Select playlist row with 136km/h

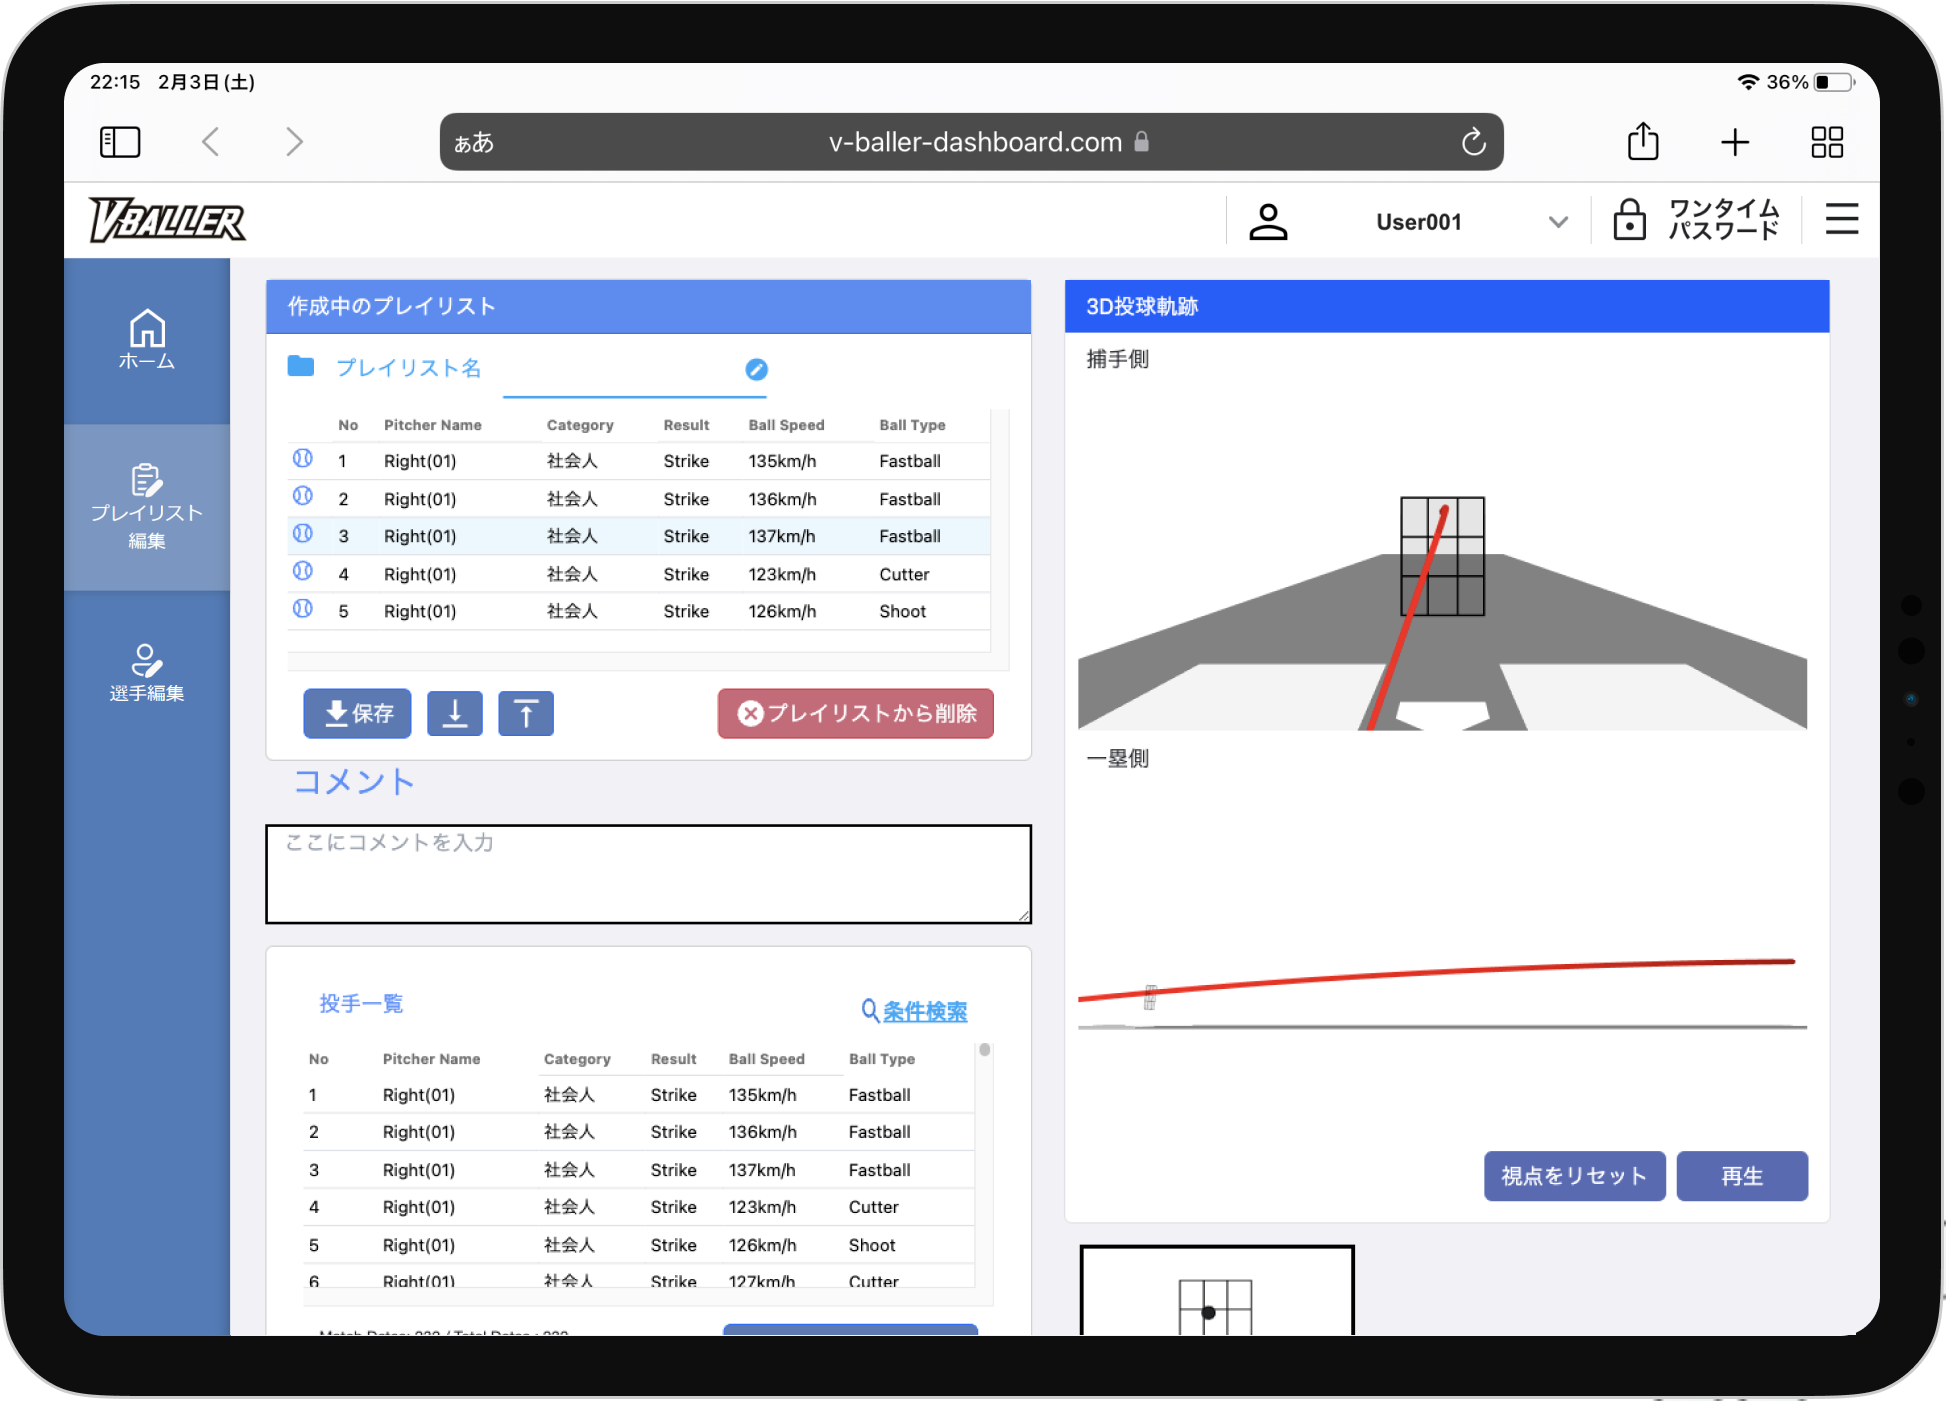[x=639, y=499]
